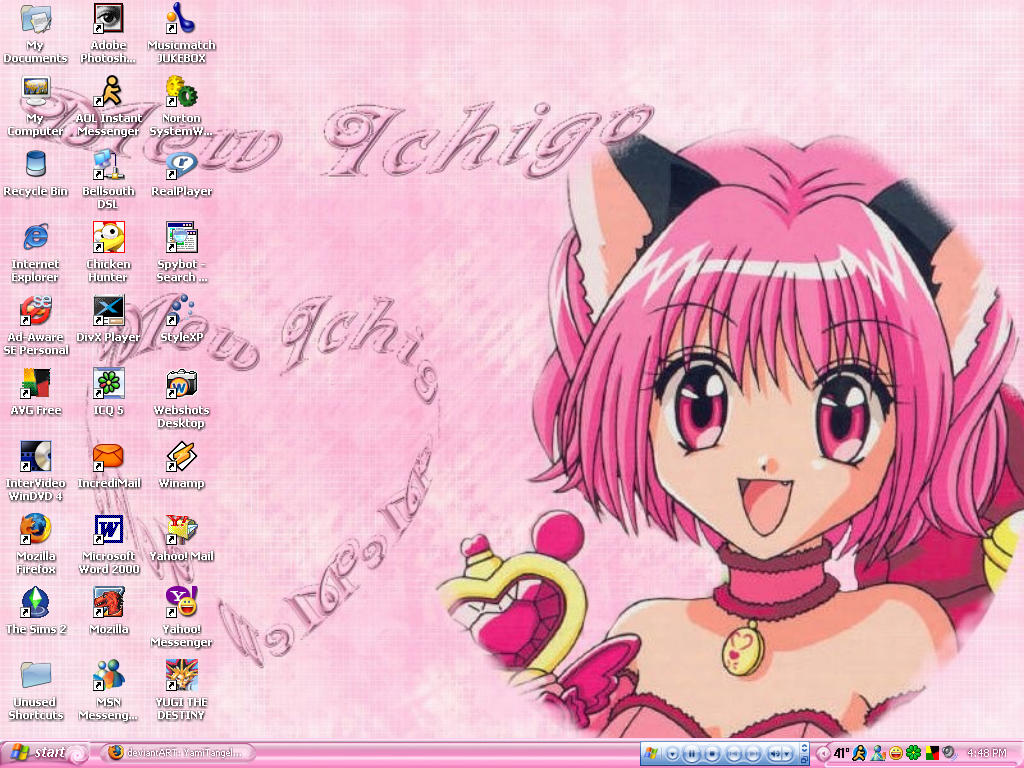Open the Start menu
Image resolution: width=1024 pixels, height=768 pixels.
44,753
